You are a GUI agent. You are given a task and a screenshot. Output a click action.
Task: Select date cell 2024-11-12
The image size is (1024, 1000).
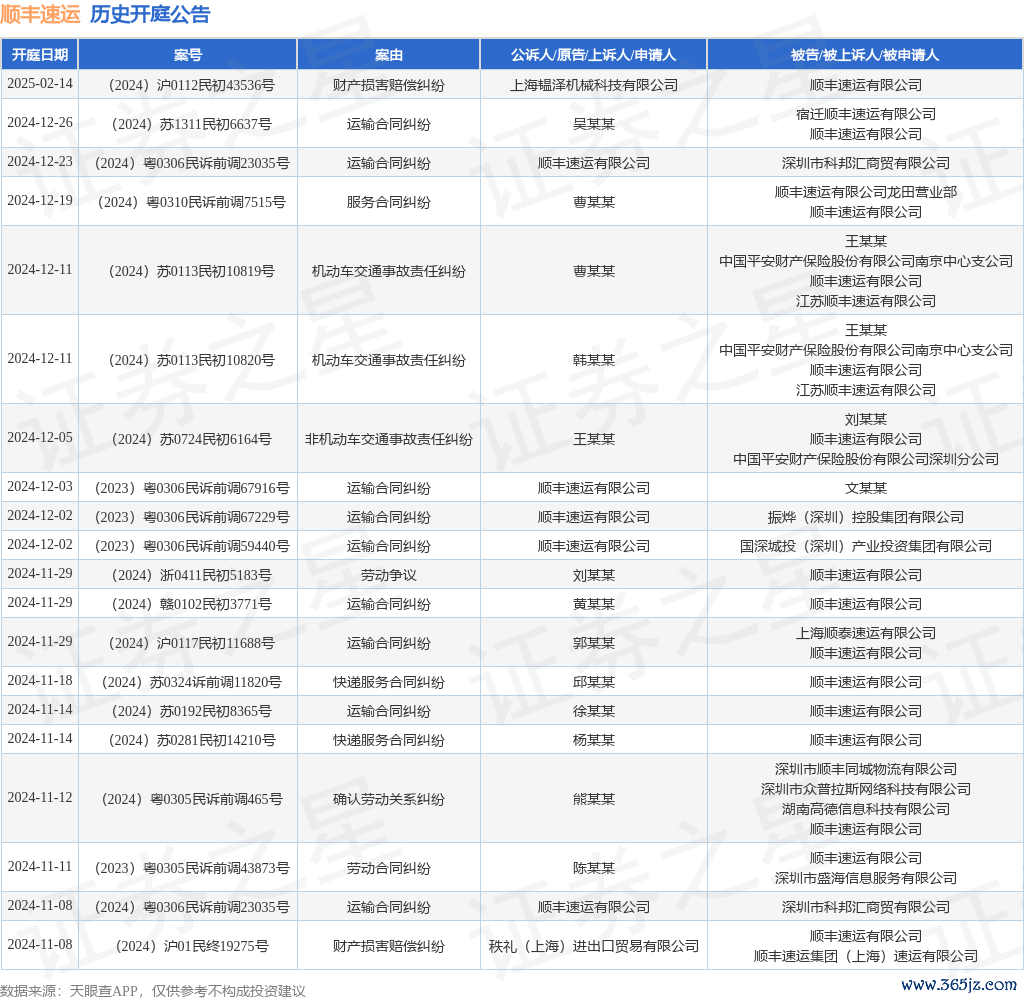40,798
